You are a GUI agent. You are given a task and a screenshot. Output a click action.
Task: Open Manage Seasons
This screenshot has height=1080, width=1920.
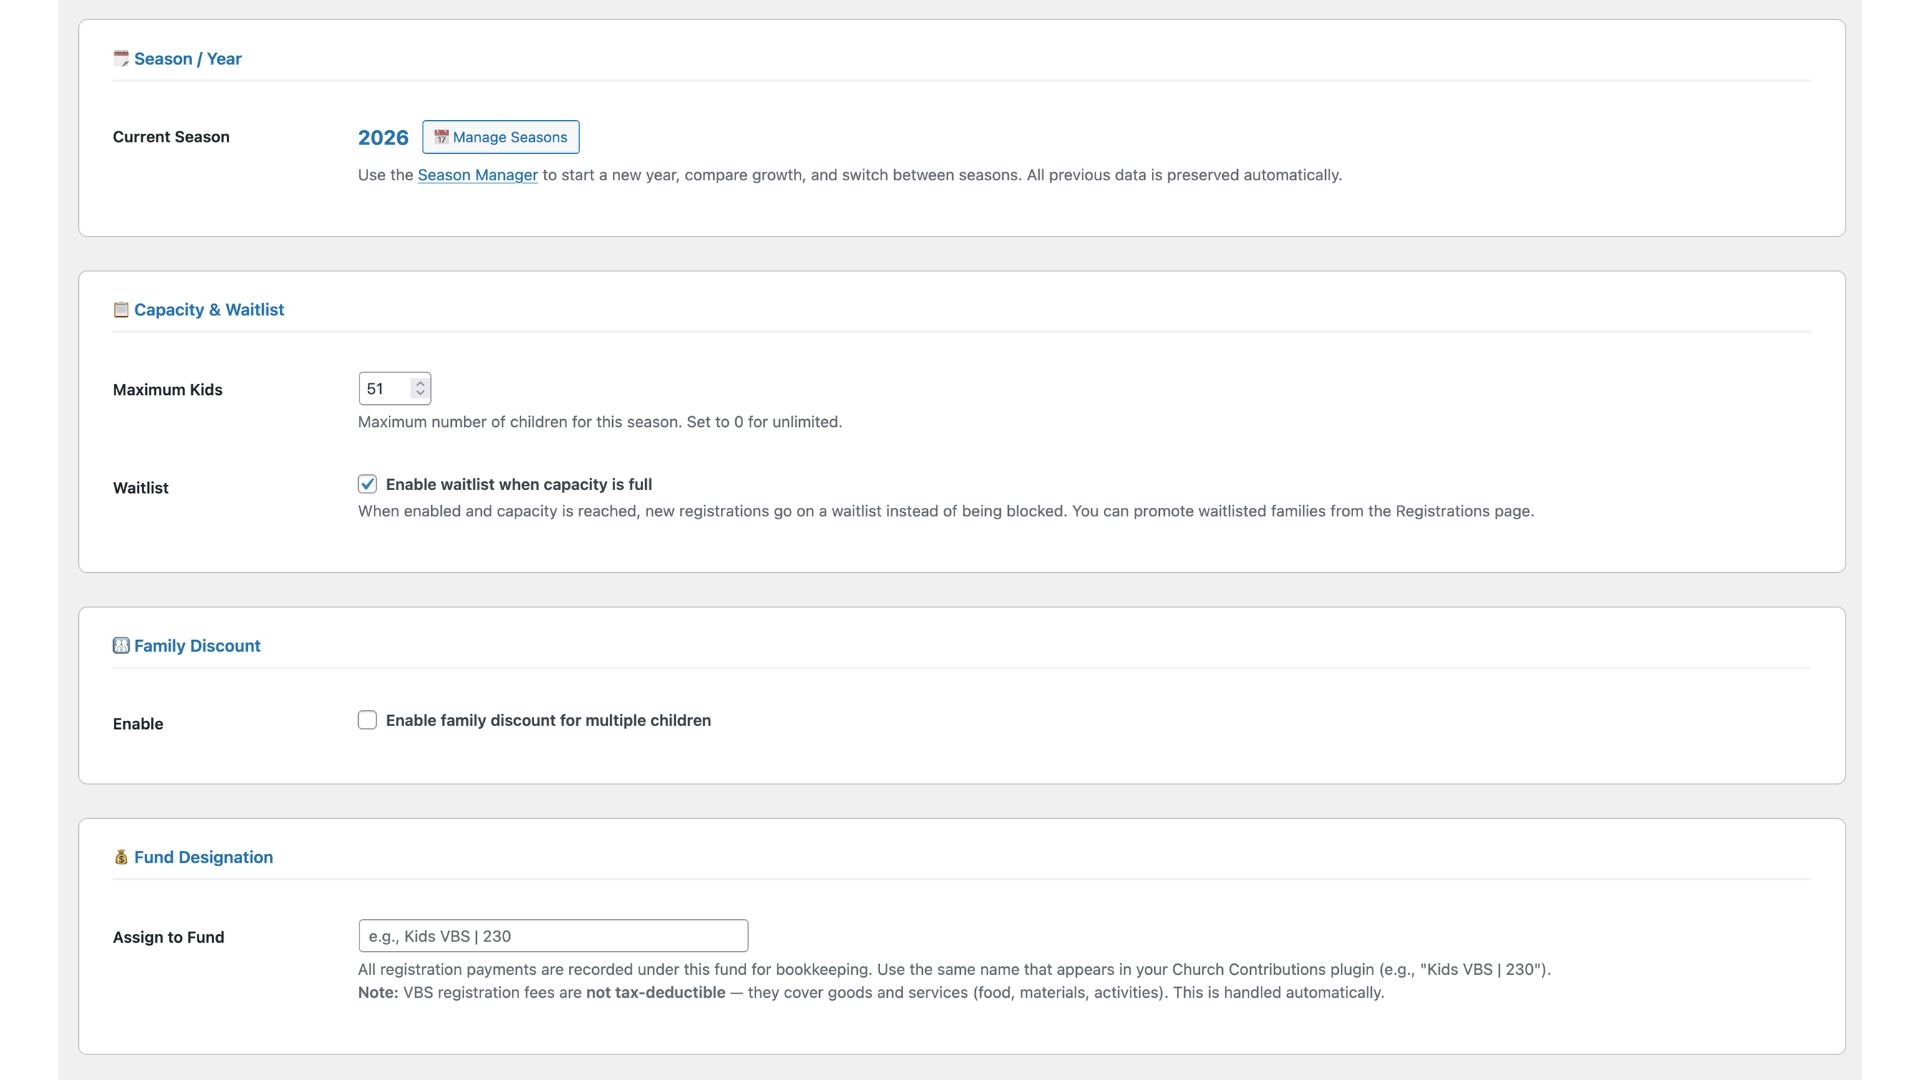coord(500,137)
